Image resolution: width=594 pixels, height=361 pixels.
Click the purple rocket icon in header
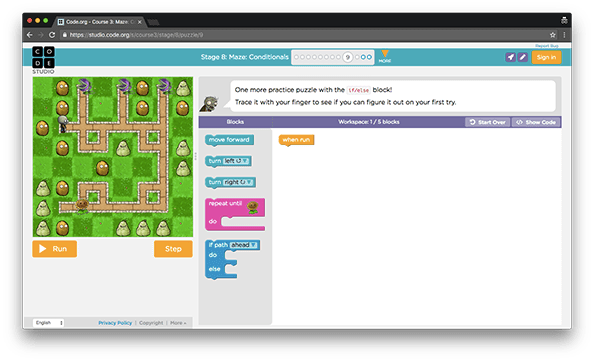(510, 57)
